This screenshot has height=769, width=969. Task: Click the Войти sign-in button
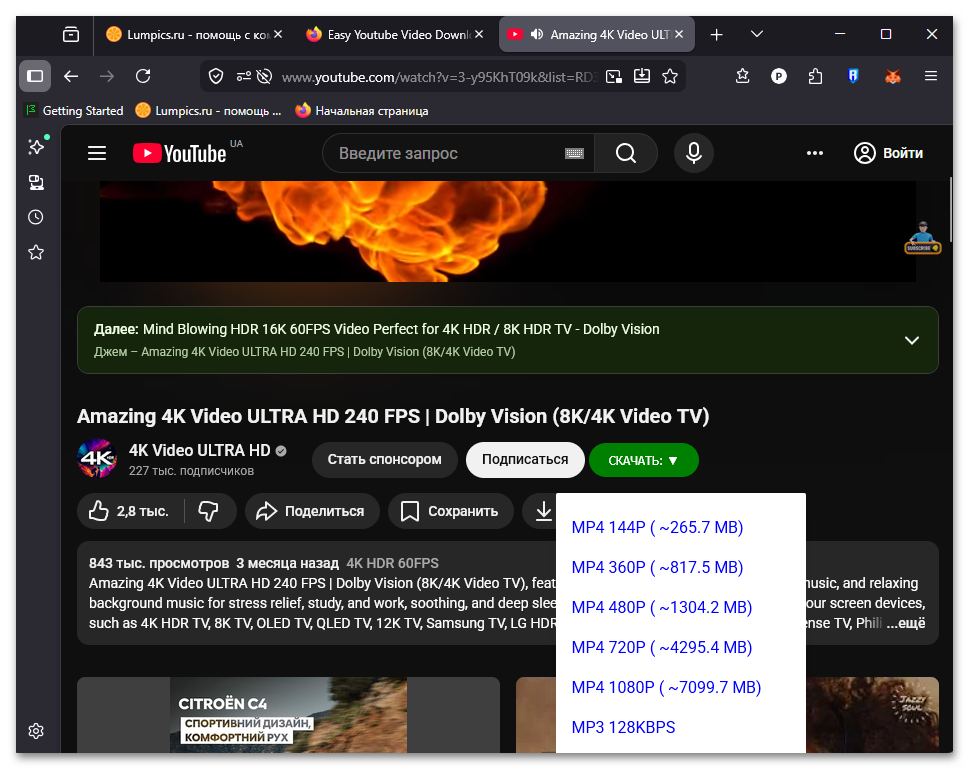tap(888, 153)
